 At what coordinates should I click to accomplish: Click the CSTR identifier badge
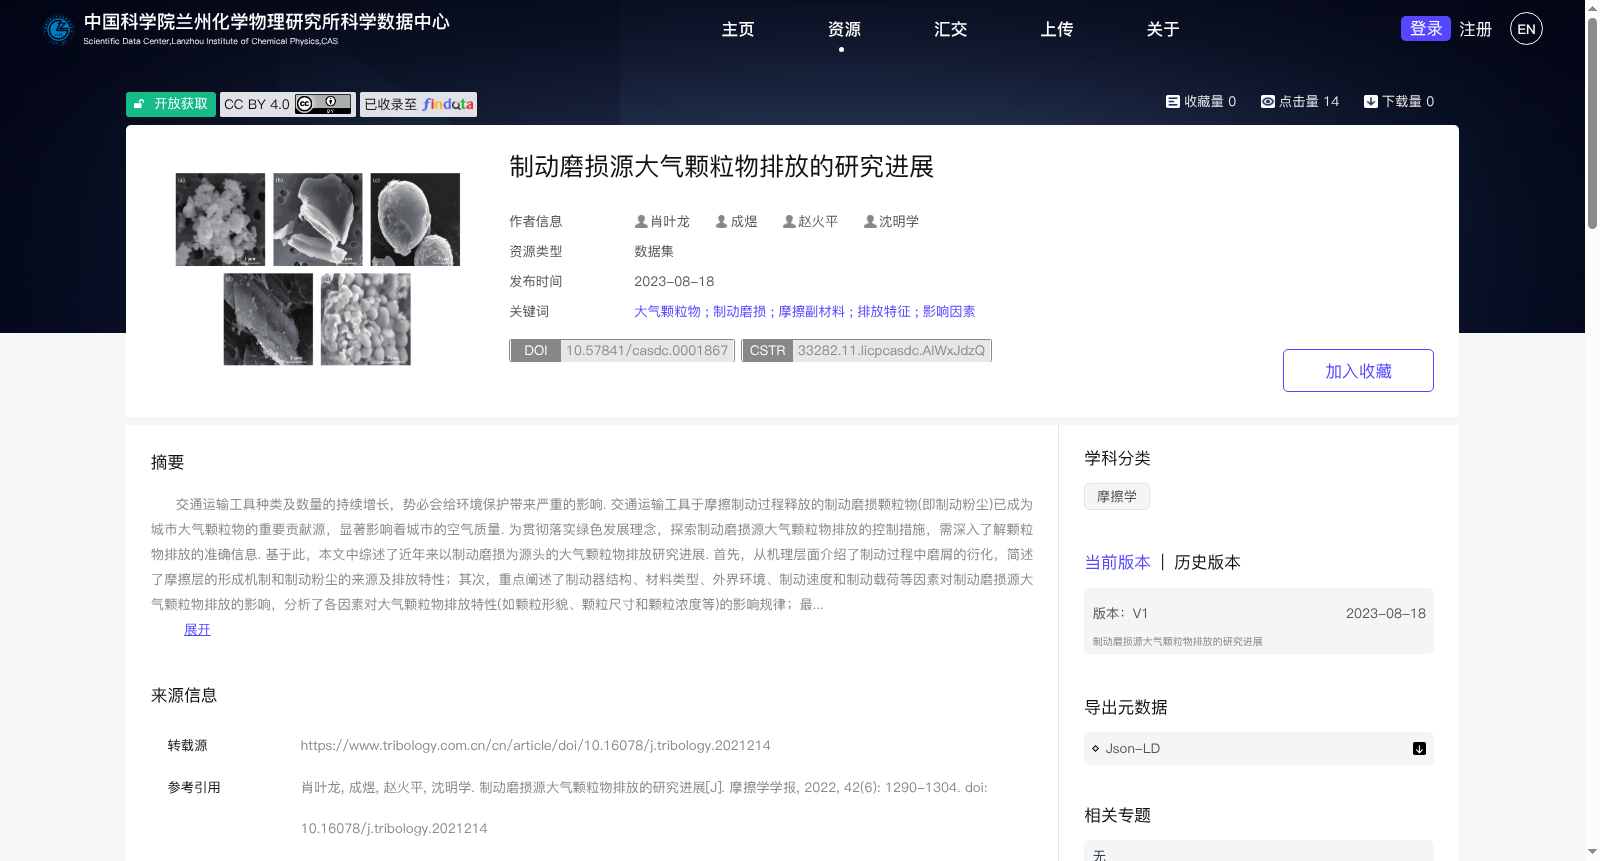[866, 350]
